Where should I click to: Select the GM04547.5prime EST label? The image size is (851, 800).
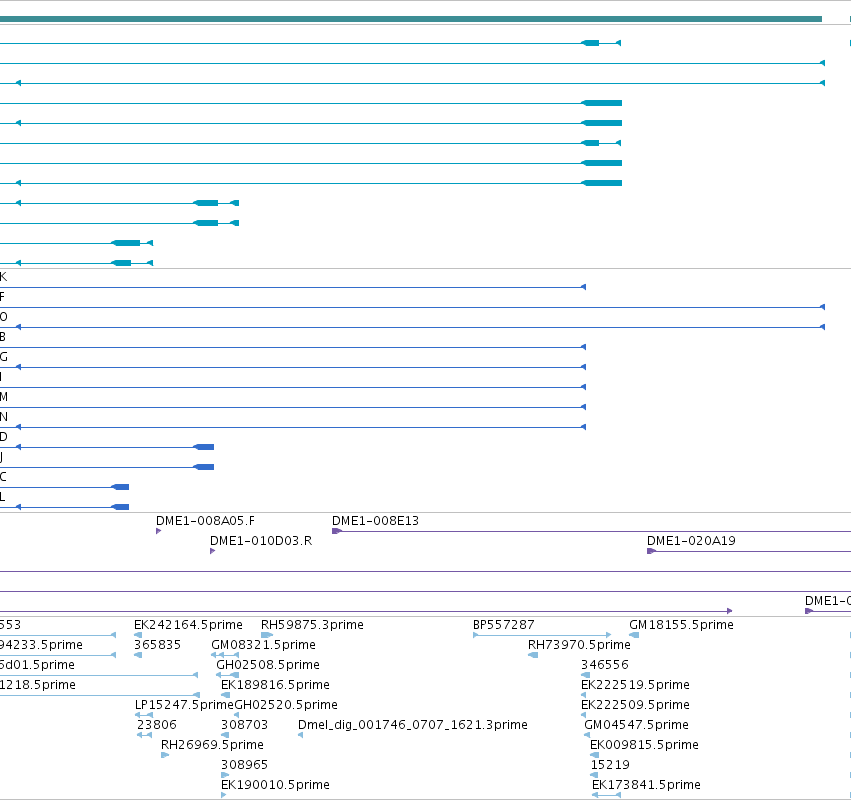[636, 725]
